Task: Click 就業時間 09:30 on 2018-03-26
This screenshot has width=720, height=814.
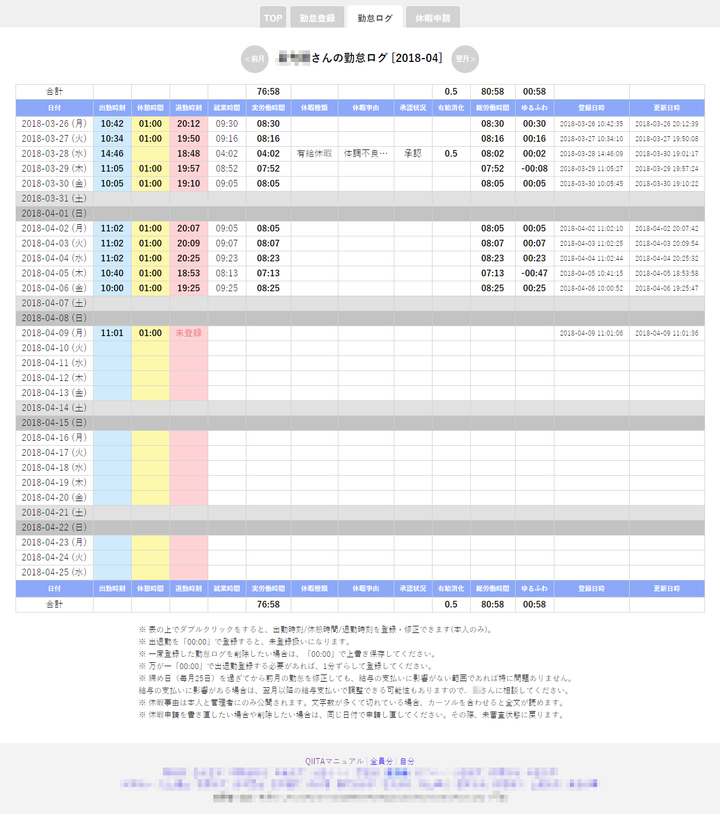Action: click(227, 124)
